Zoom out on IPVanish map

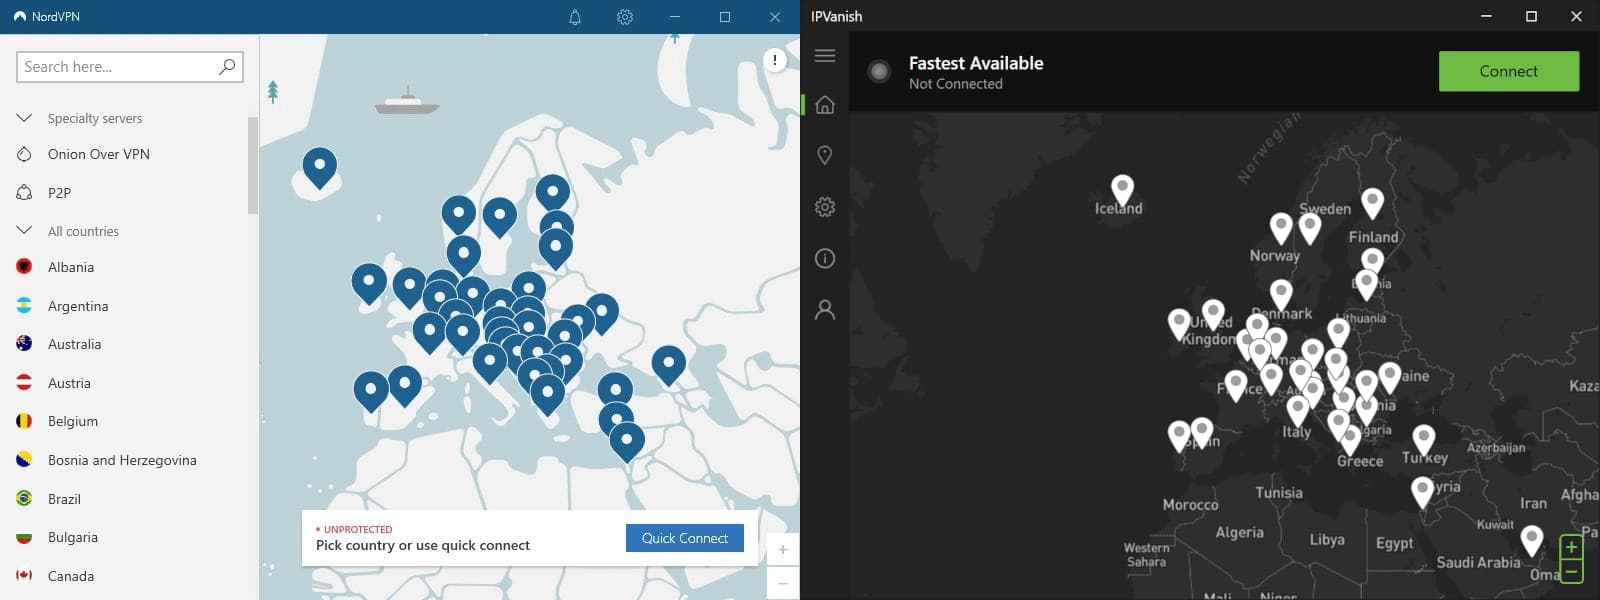(x=1571, y=572)
